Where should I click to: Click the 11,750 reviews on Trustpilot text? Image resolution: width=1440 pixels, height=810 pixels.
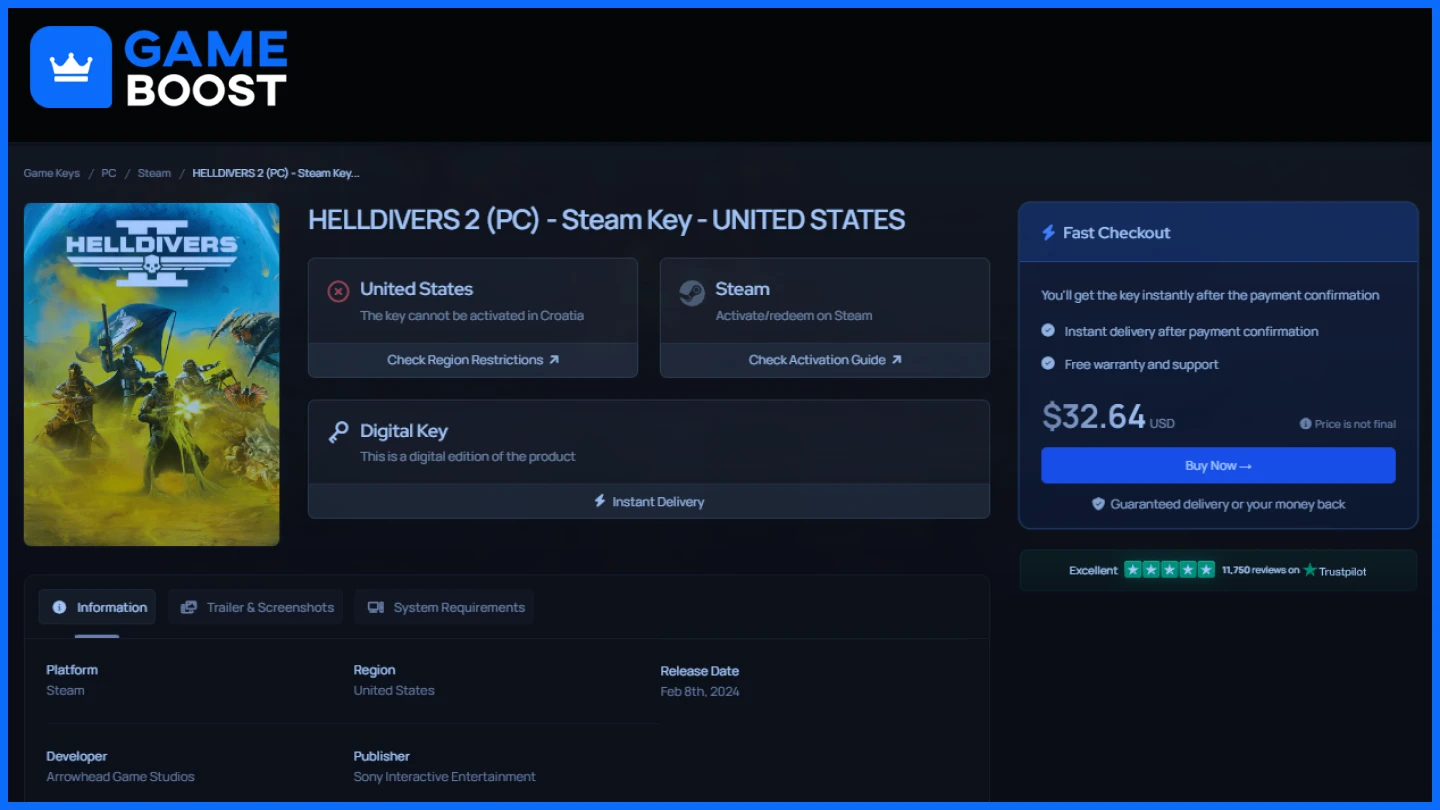(x=1261, y=570)
